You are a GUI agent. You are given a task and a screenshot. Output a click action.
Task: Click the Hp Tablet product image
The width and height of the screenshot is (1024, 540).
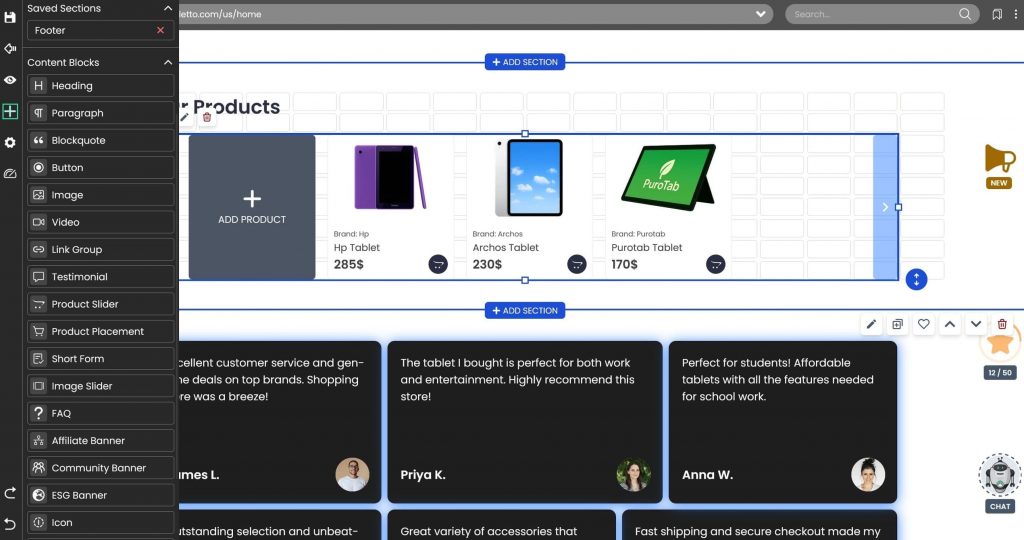(390, 178)
